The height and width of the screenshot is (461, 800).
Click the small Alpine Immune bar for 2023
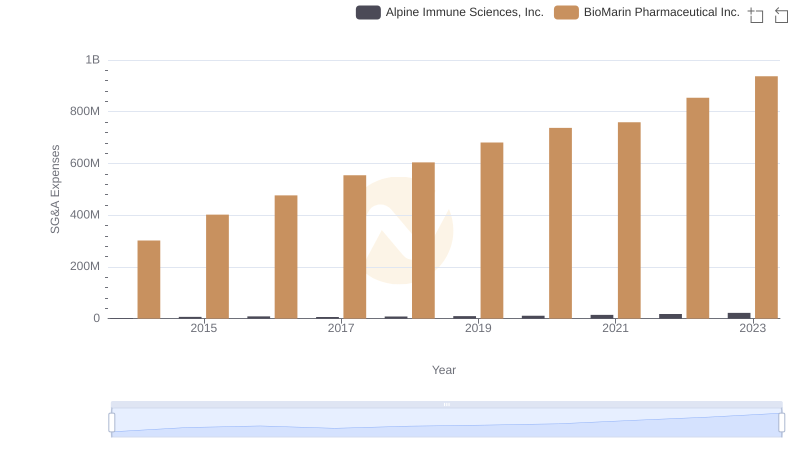click(x=739, y=316)
